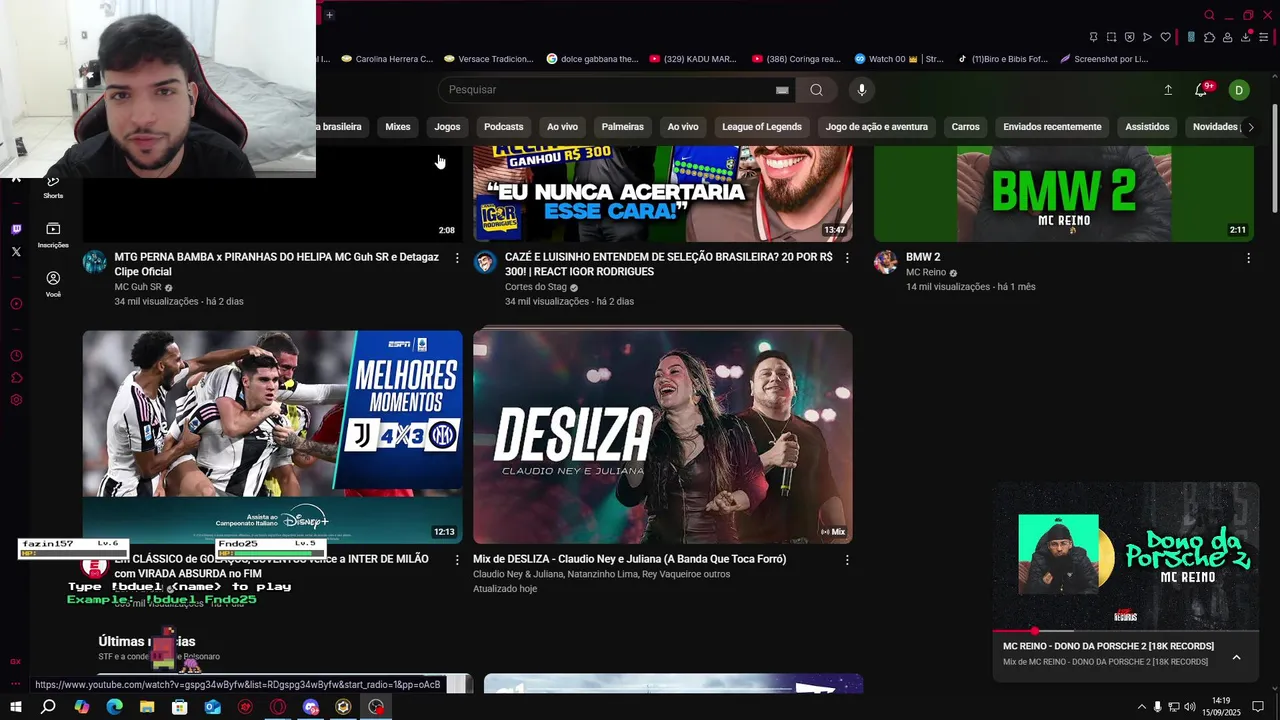Open X (Twitter) in the browser sidebar
Image resolution: width=1280 pixels, height=720 pixels.
point(16,252)
